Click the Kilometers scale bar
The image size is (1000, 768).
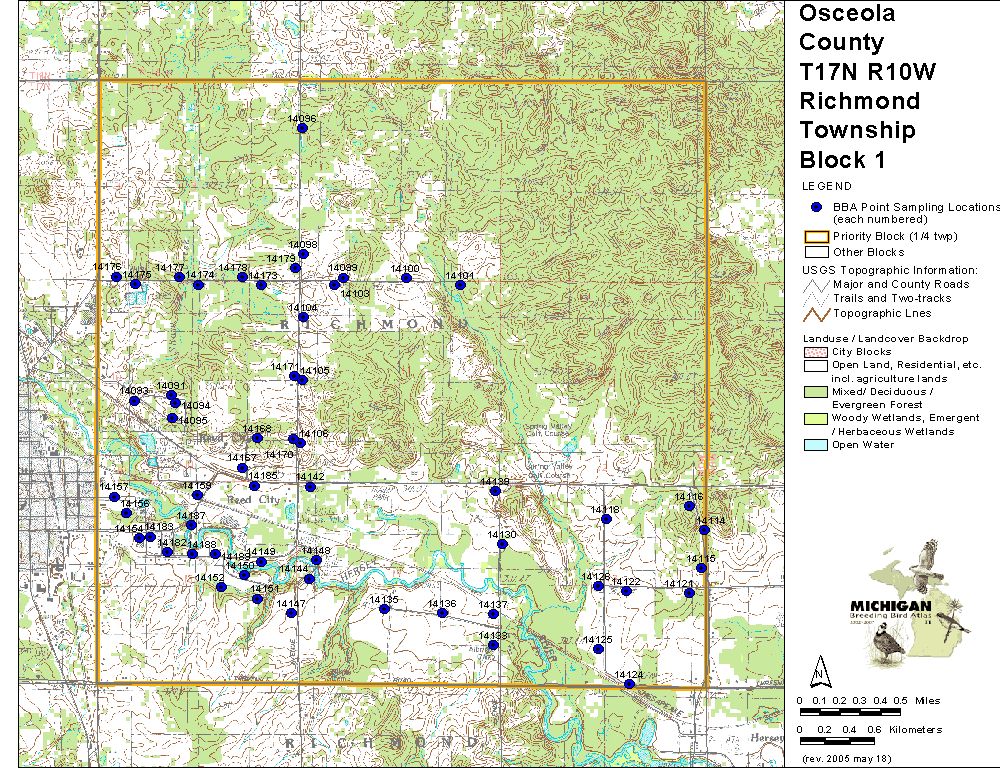point(850,741)
